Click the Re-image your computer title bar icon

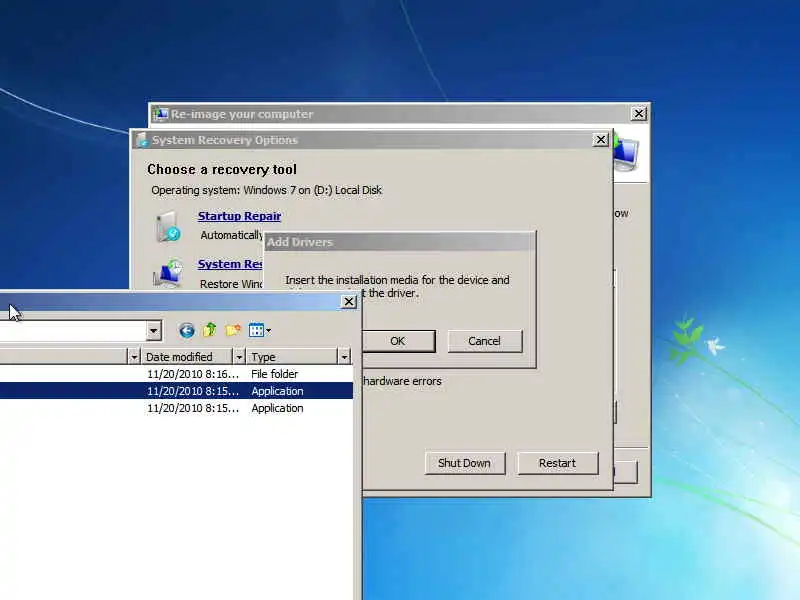(160, 114)
